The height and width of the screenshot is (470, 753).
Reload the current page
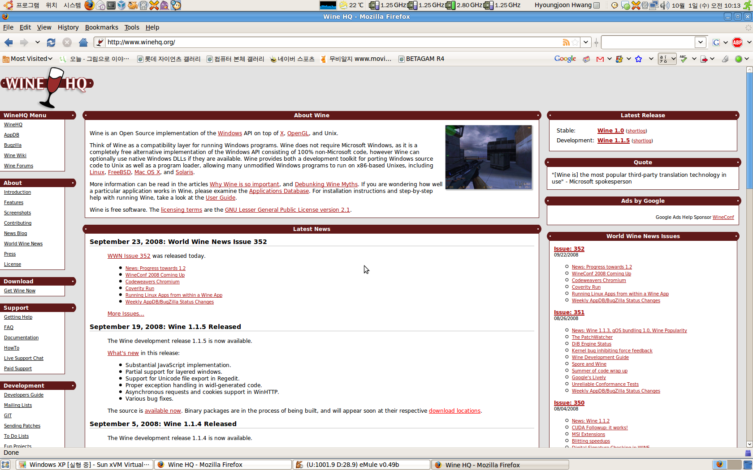[51, 42]
